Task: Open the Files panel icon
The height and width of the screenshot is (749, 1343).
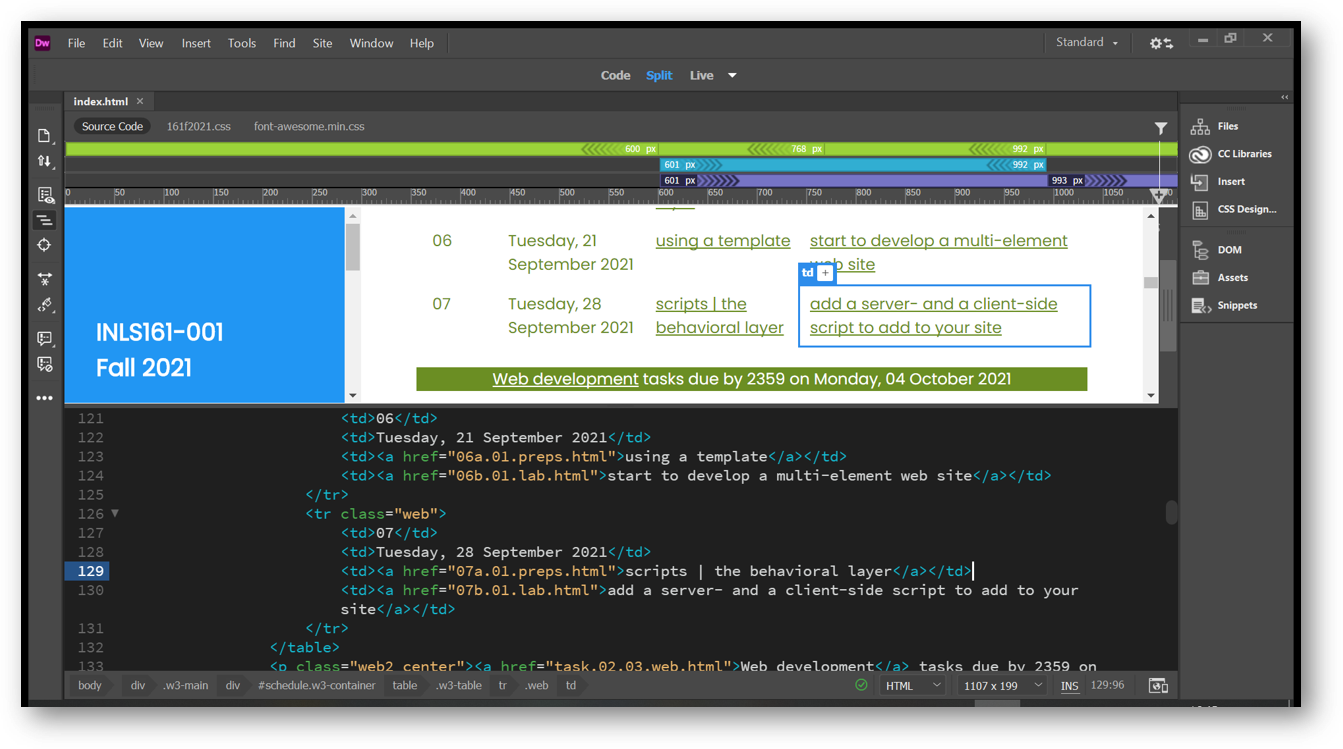Action: pos(1200,127)
